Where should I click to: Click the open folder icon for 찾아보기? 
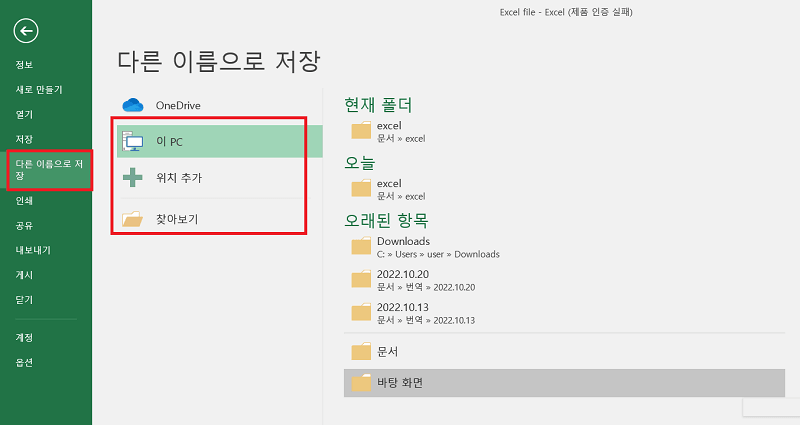tap(133, 219)
